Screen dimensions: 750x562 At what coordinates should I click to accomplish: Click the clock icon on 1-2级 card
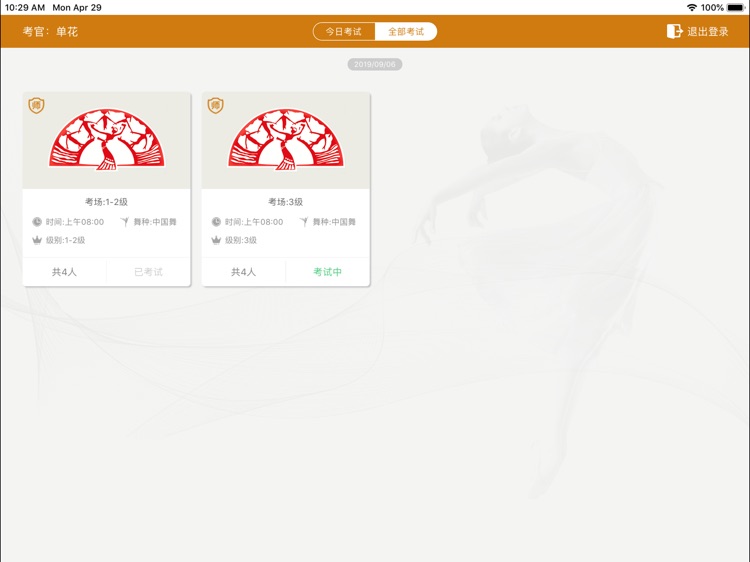point(37,221)
